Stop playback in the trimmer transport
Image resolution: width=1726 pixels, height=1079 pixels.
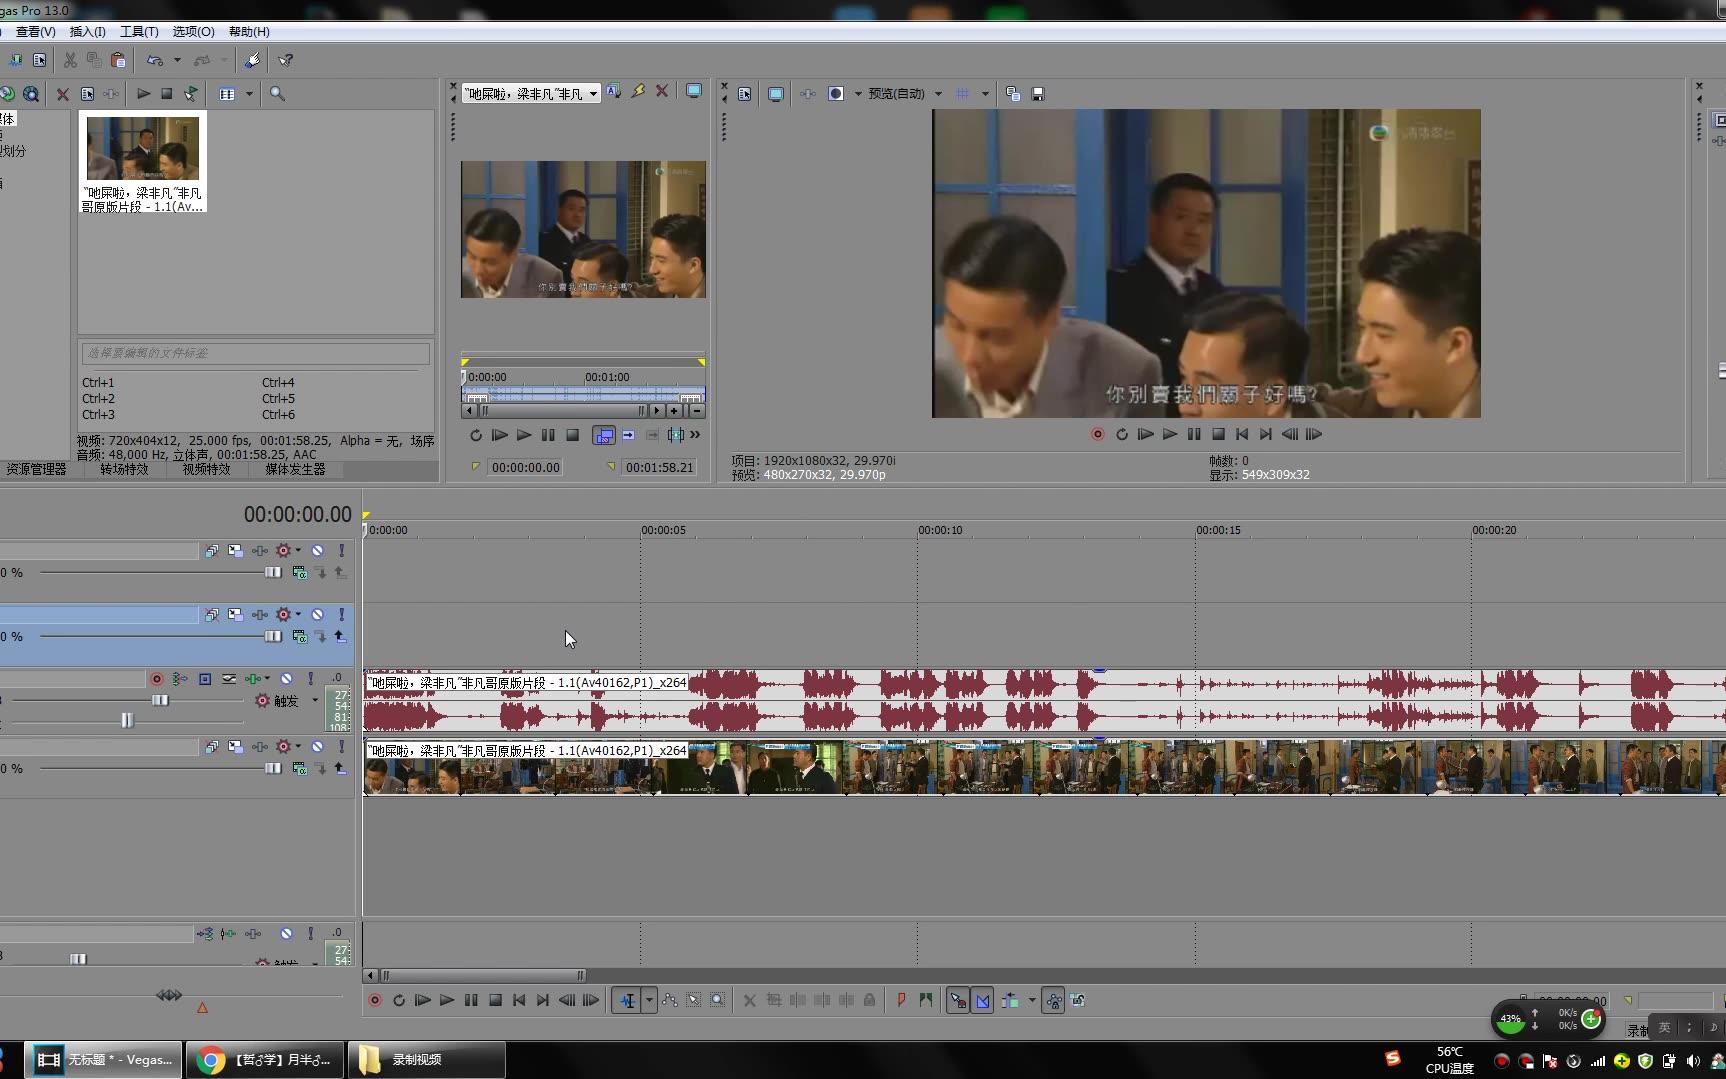point(572,435)
